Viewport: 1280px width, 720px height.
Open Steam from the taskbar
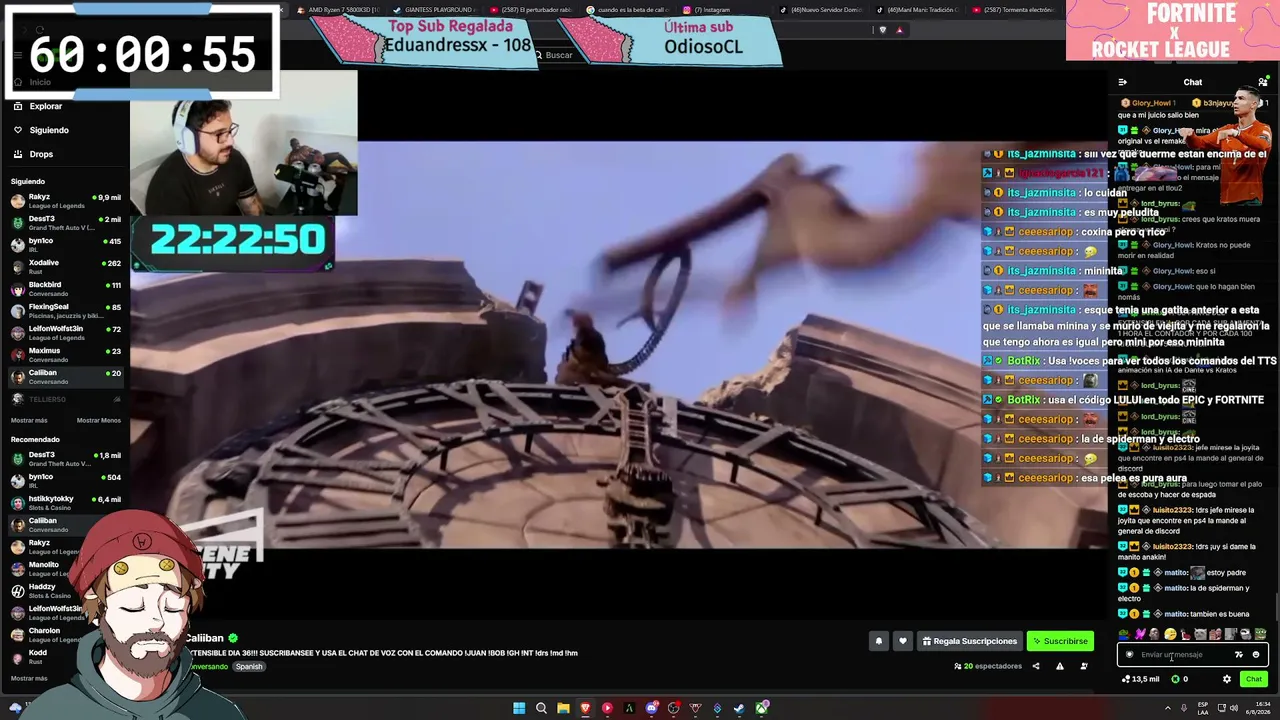pos(739,708)
